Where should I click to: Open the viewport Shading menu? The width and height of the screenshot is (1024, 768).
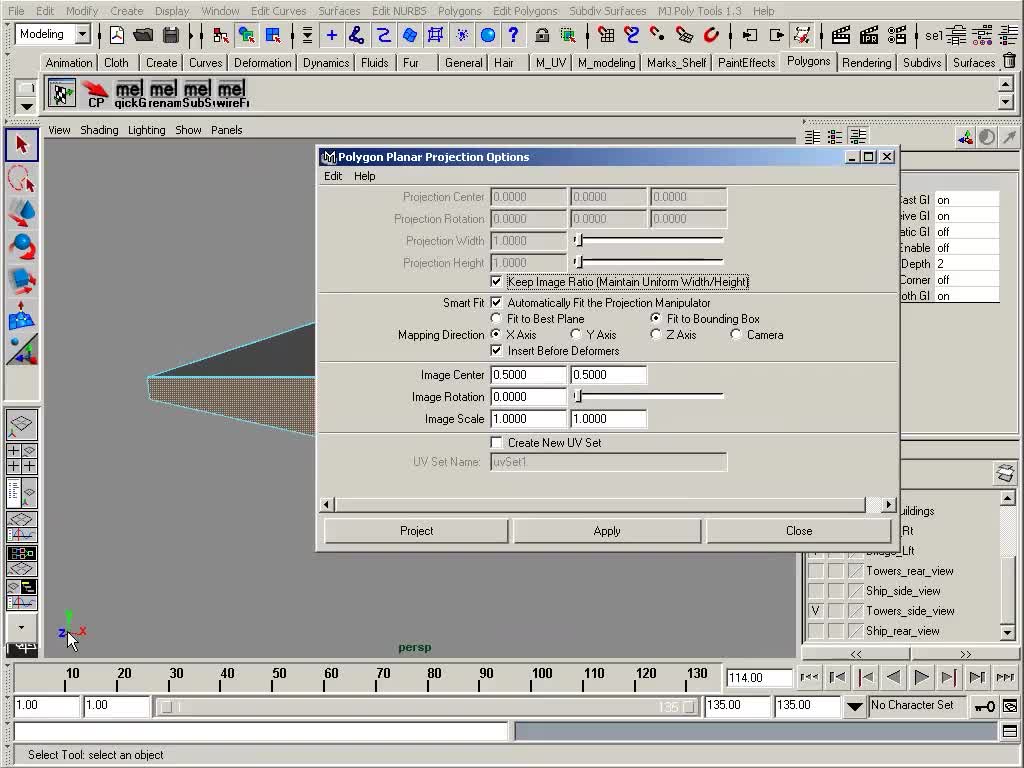(99, 130)
